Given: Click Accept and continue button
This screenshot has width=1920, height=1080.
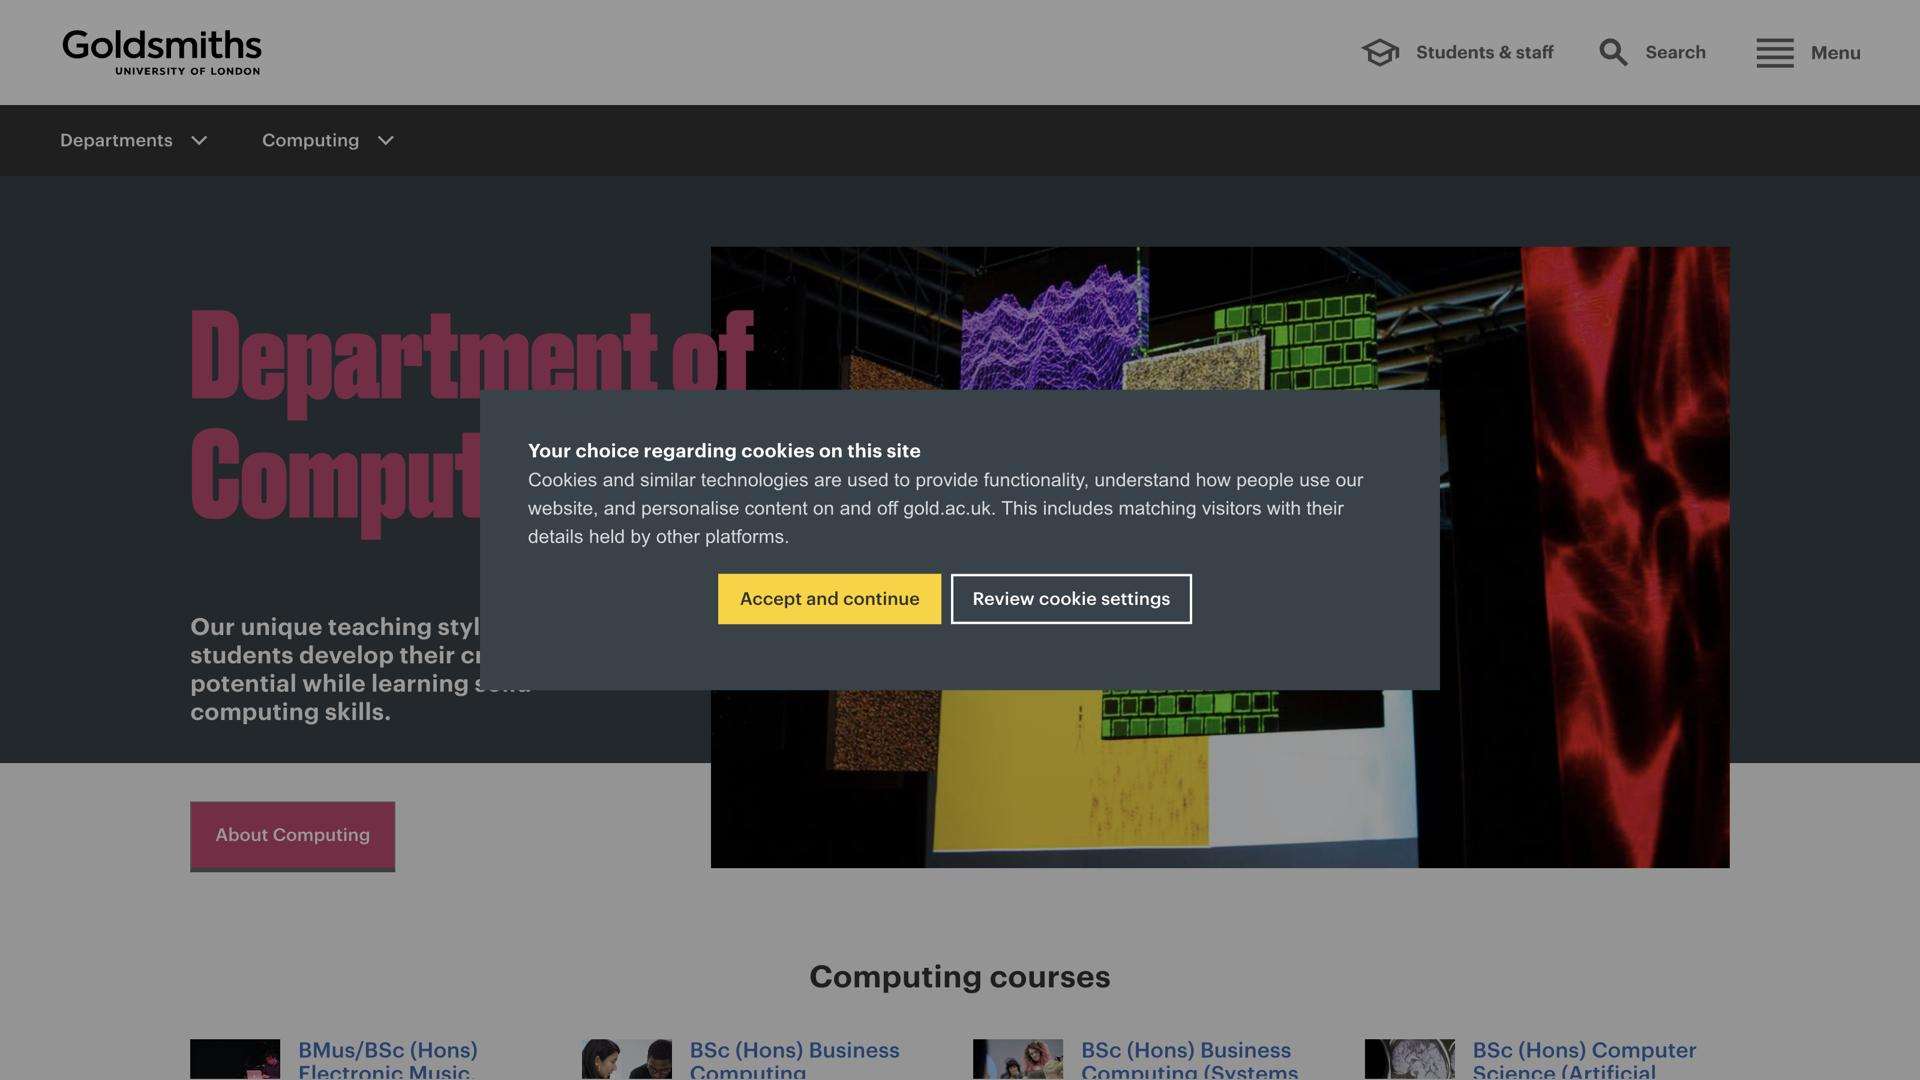Looking at the screenshot, I should tap(829, 599).
